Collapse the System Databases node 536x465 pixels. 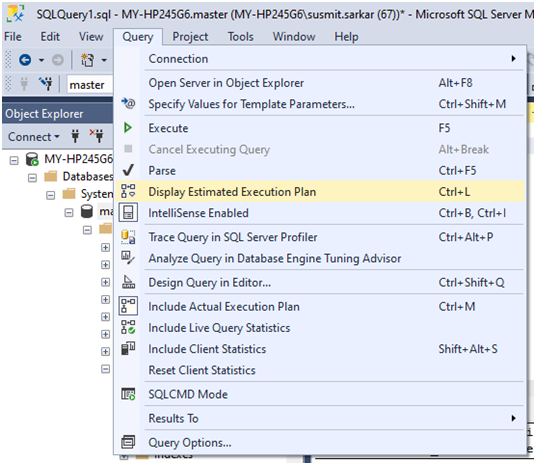coord(51,195)
